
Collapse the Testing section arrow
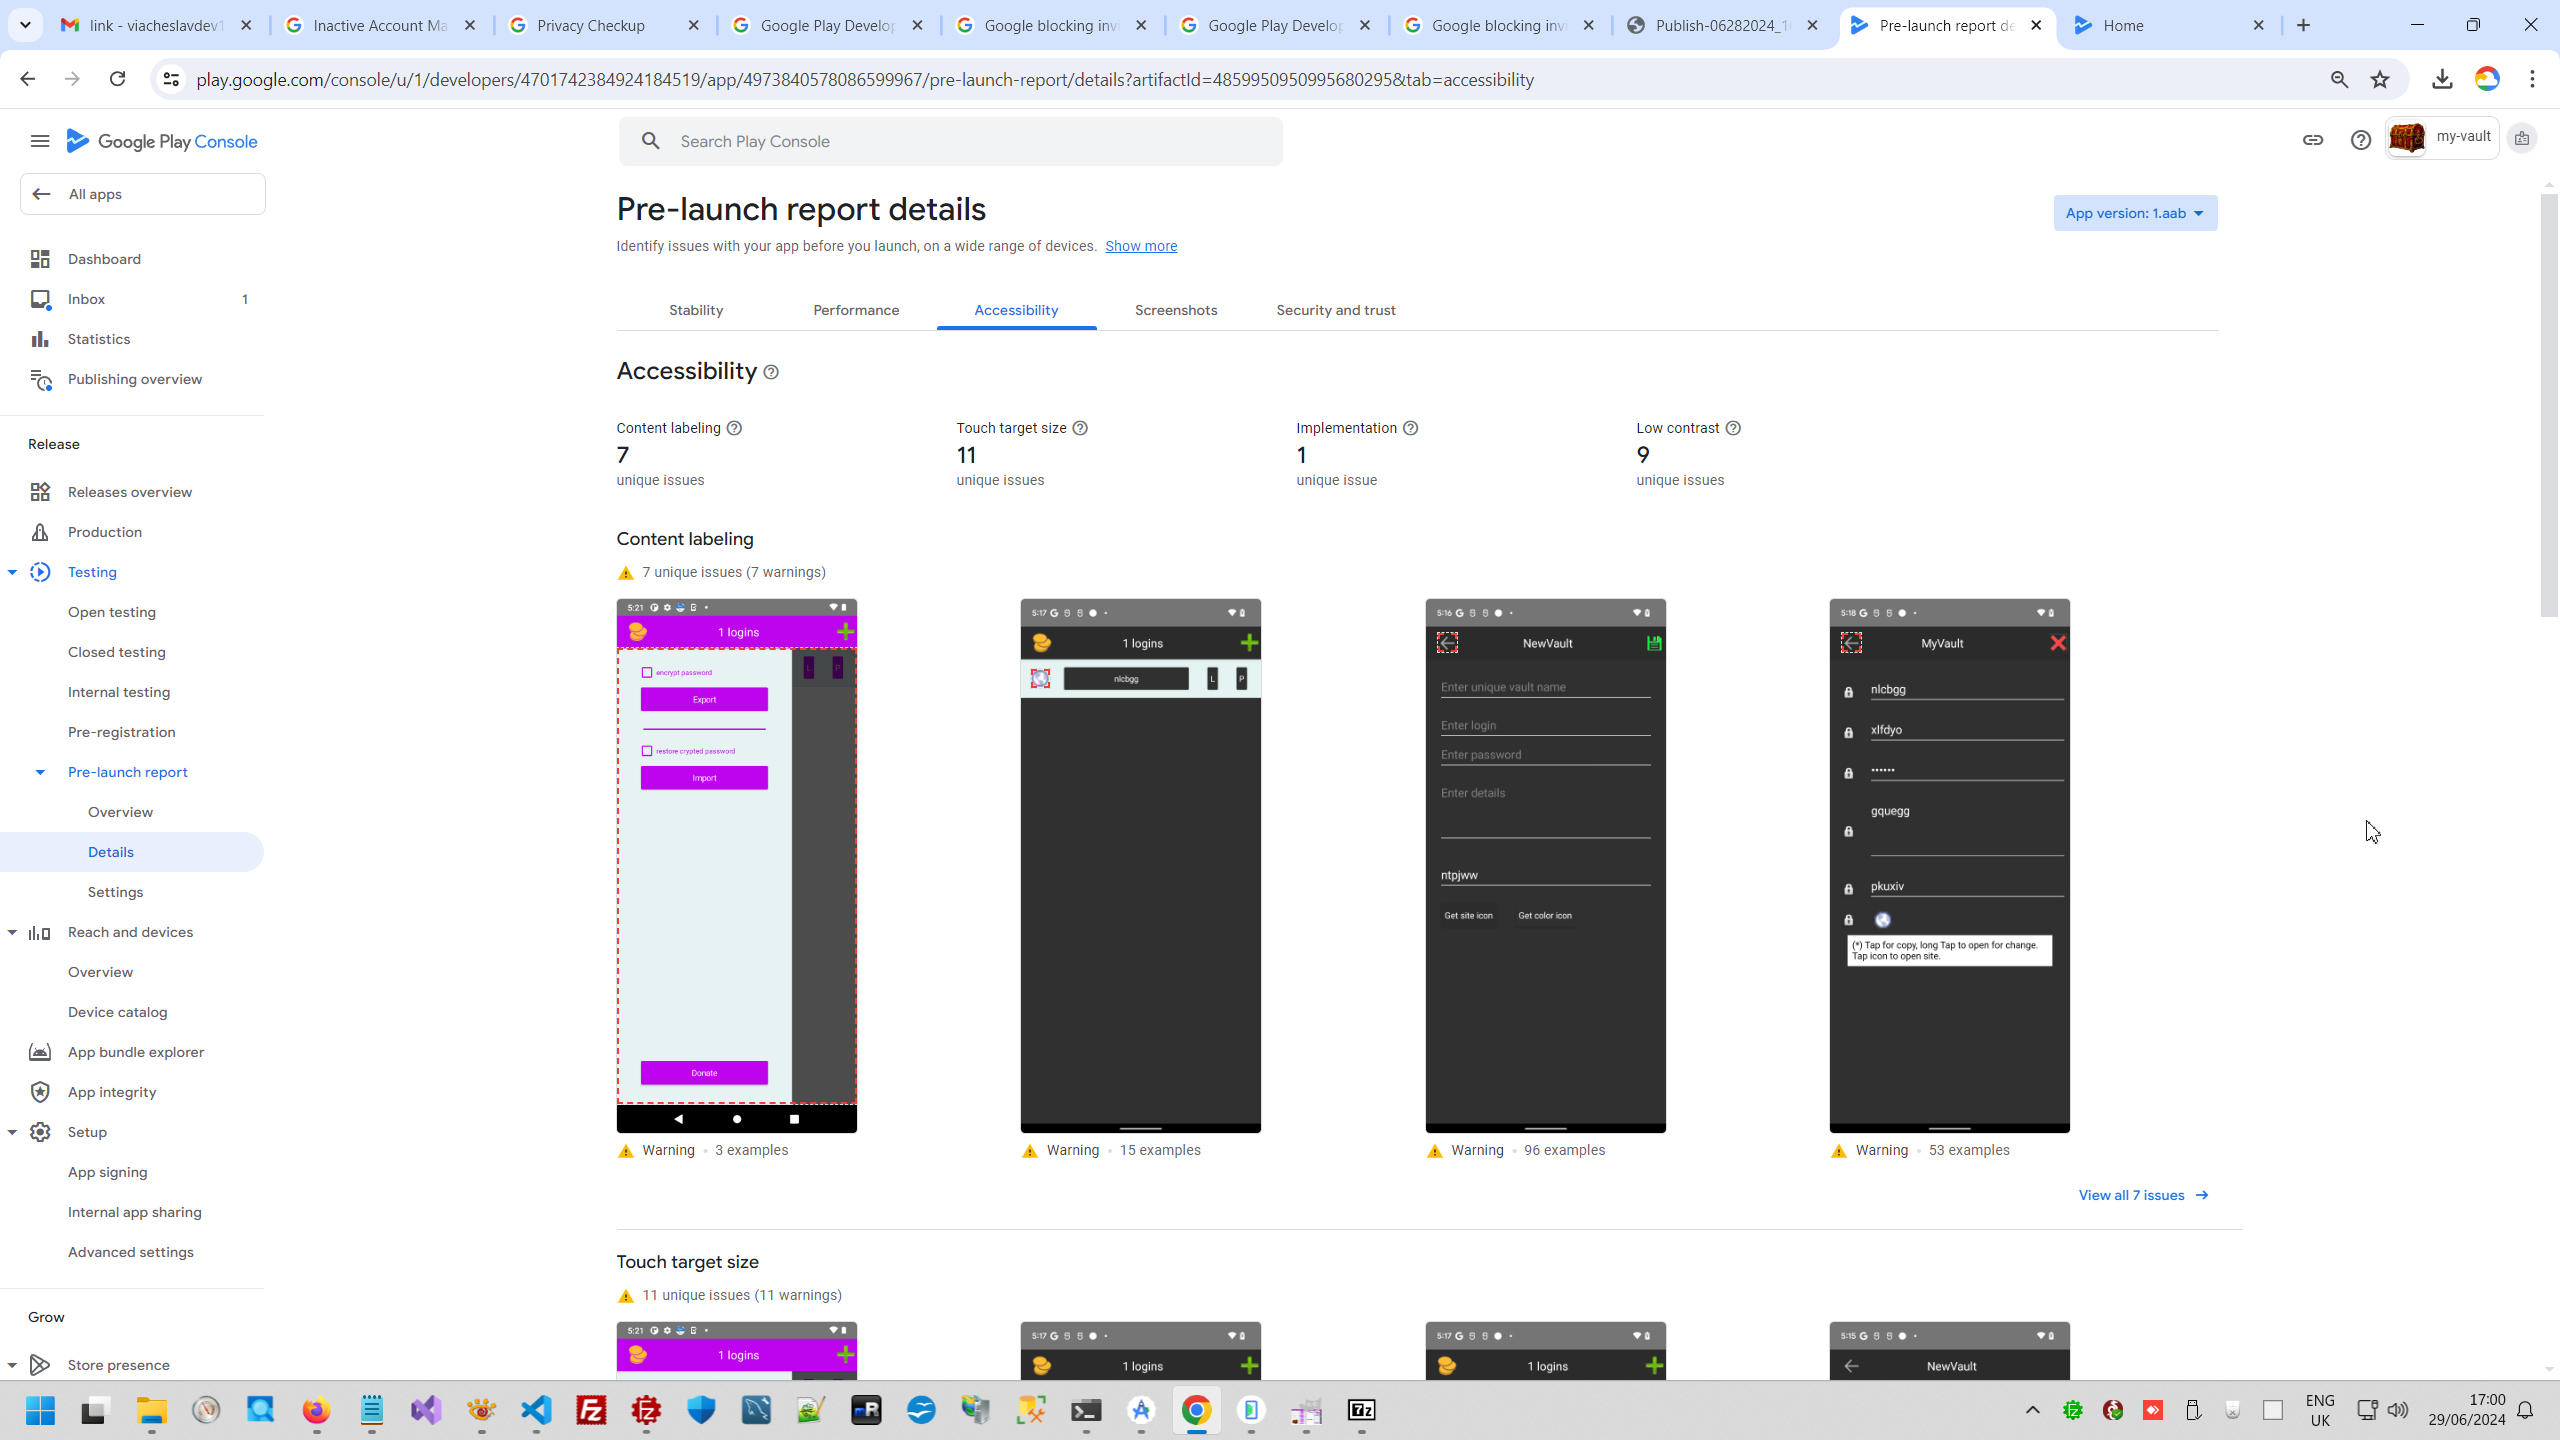coord(12,572)
